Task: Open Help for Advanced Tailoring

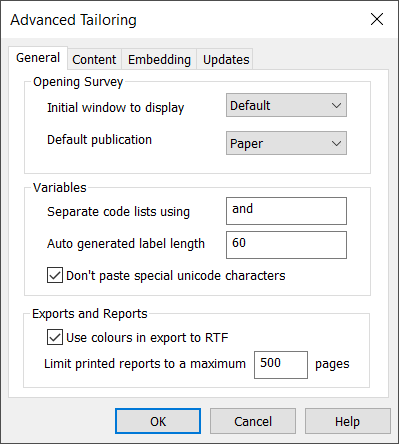Action: [x=348, y=421]
